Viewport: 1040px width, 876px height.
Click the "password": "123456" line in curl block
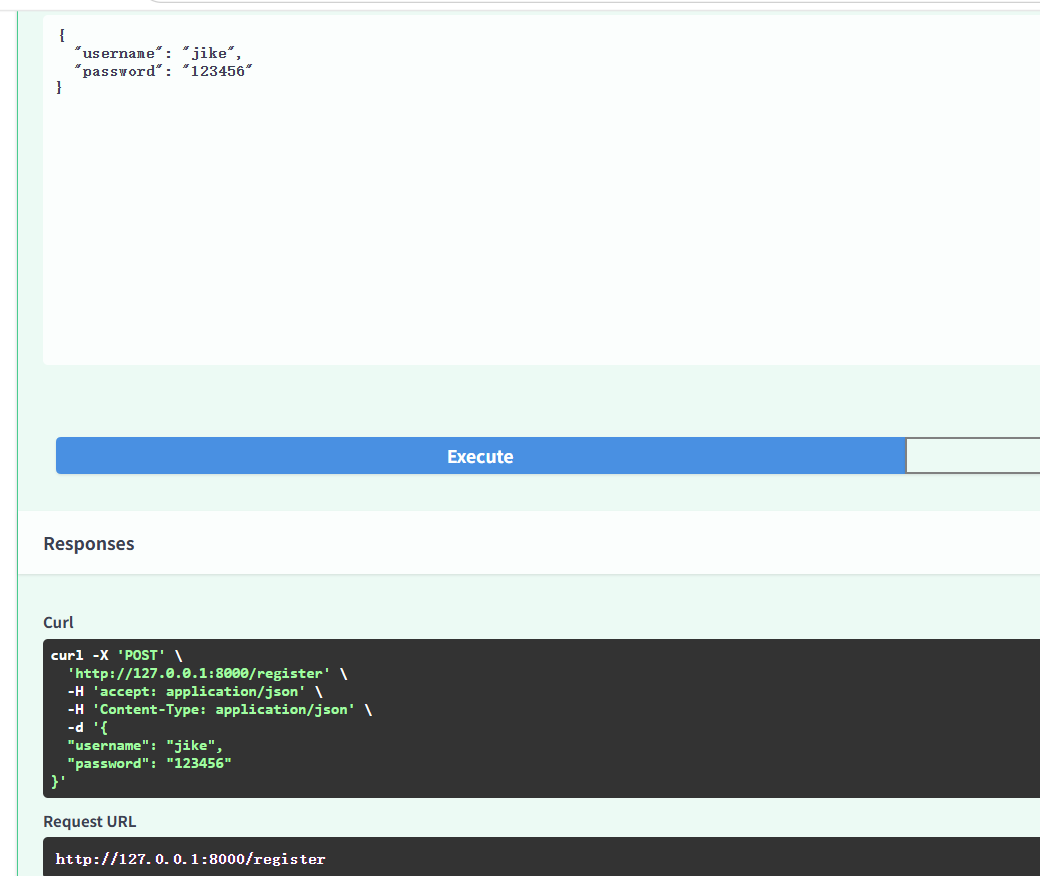click(149, 763)
